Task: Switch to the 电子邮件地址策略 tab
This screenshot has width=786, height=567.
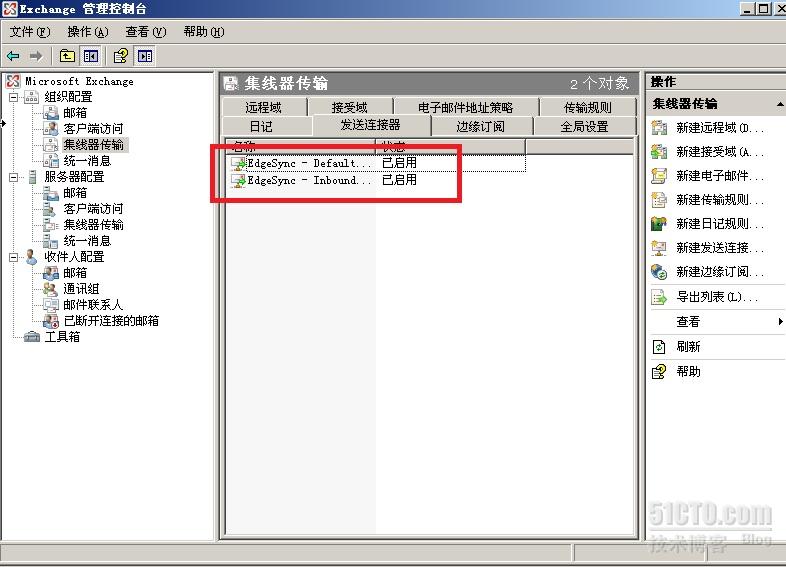Action: pos(466,107)
